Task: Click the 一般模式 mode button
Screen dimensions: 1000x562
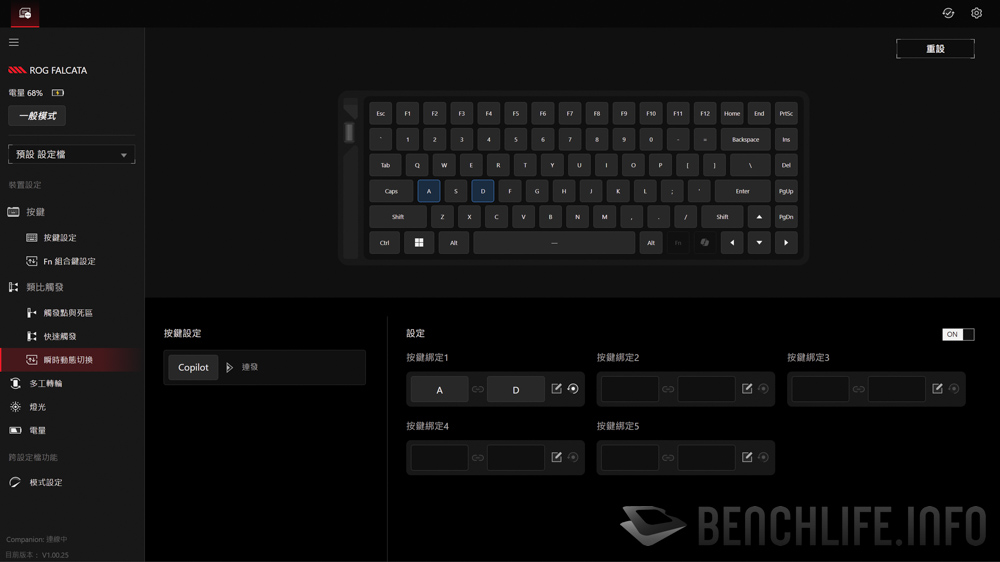Action: [37, 115]
